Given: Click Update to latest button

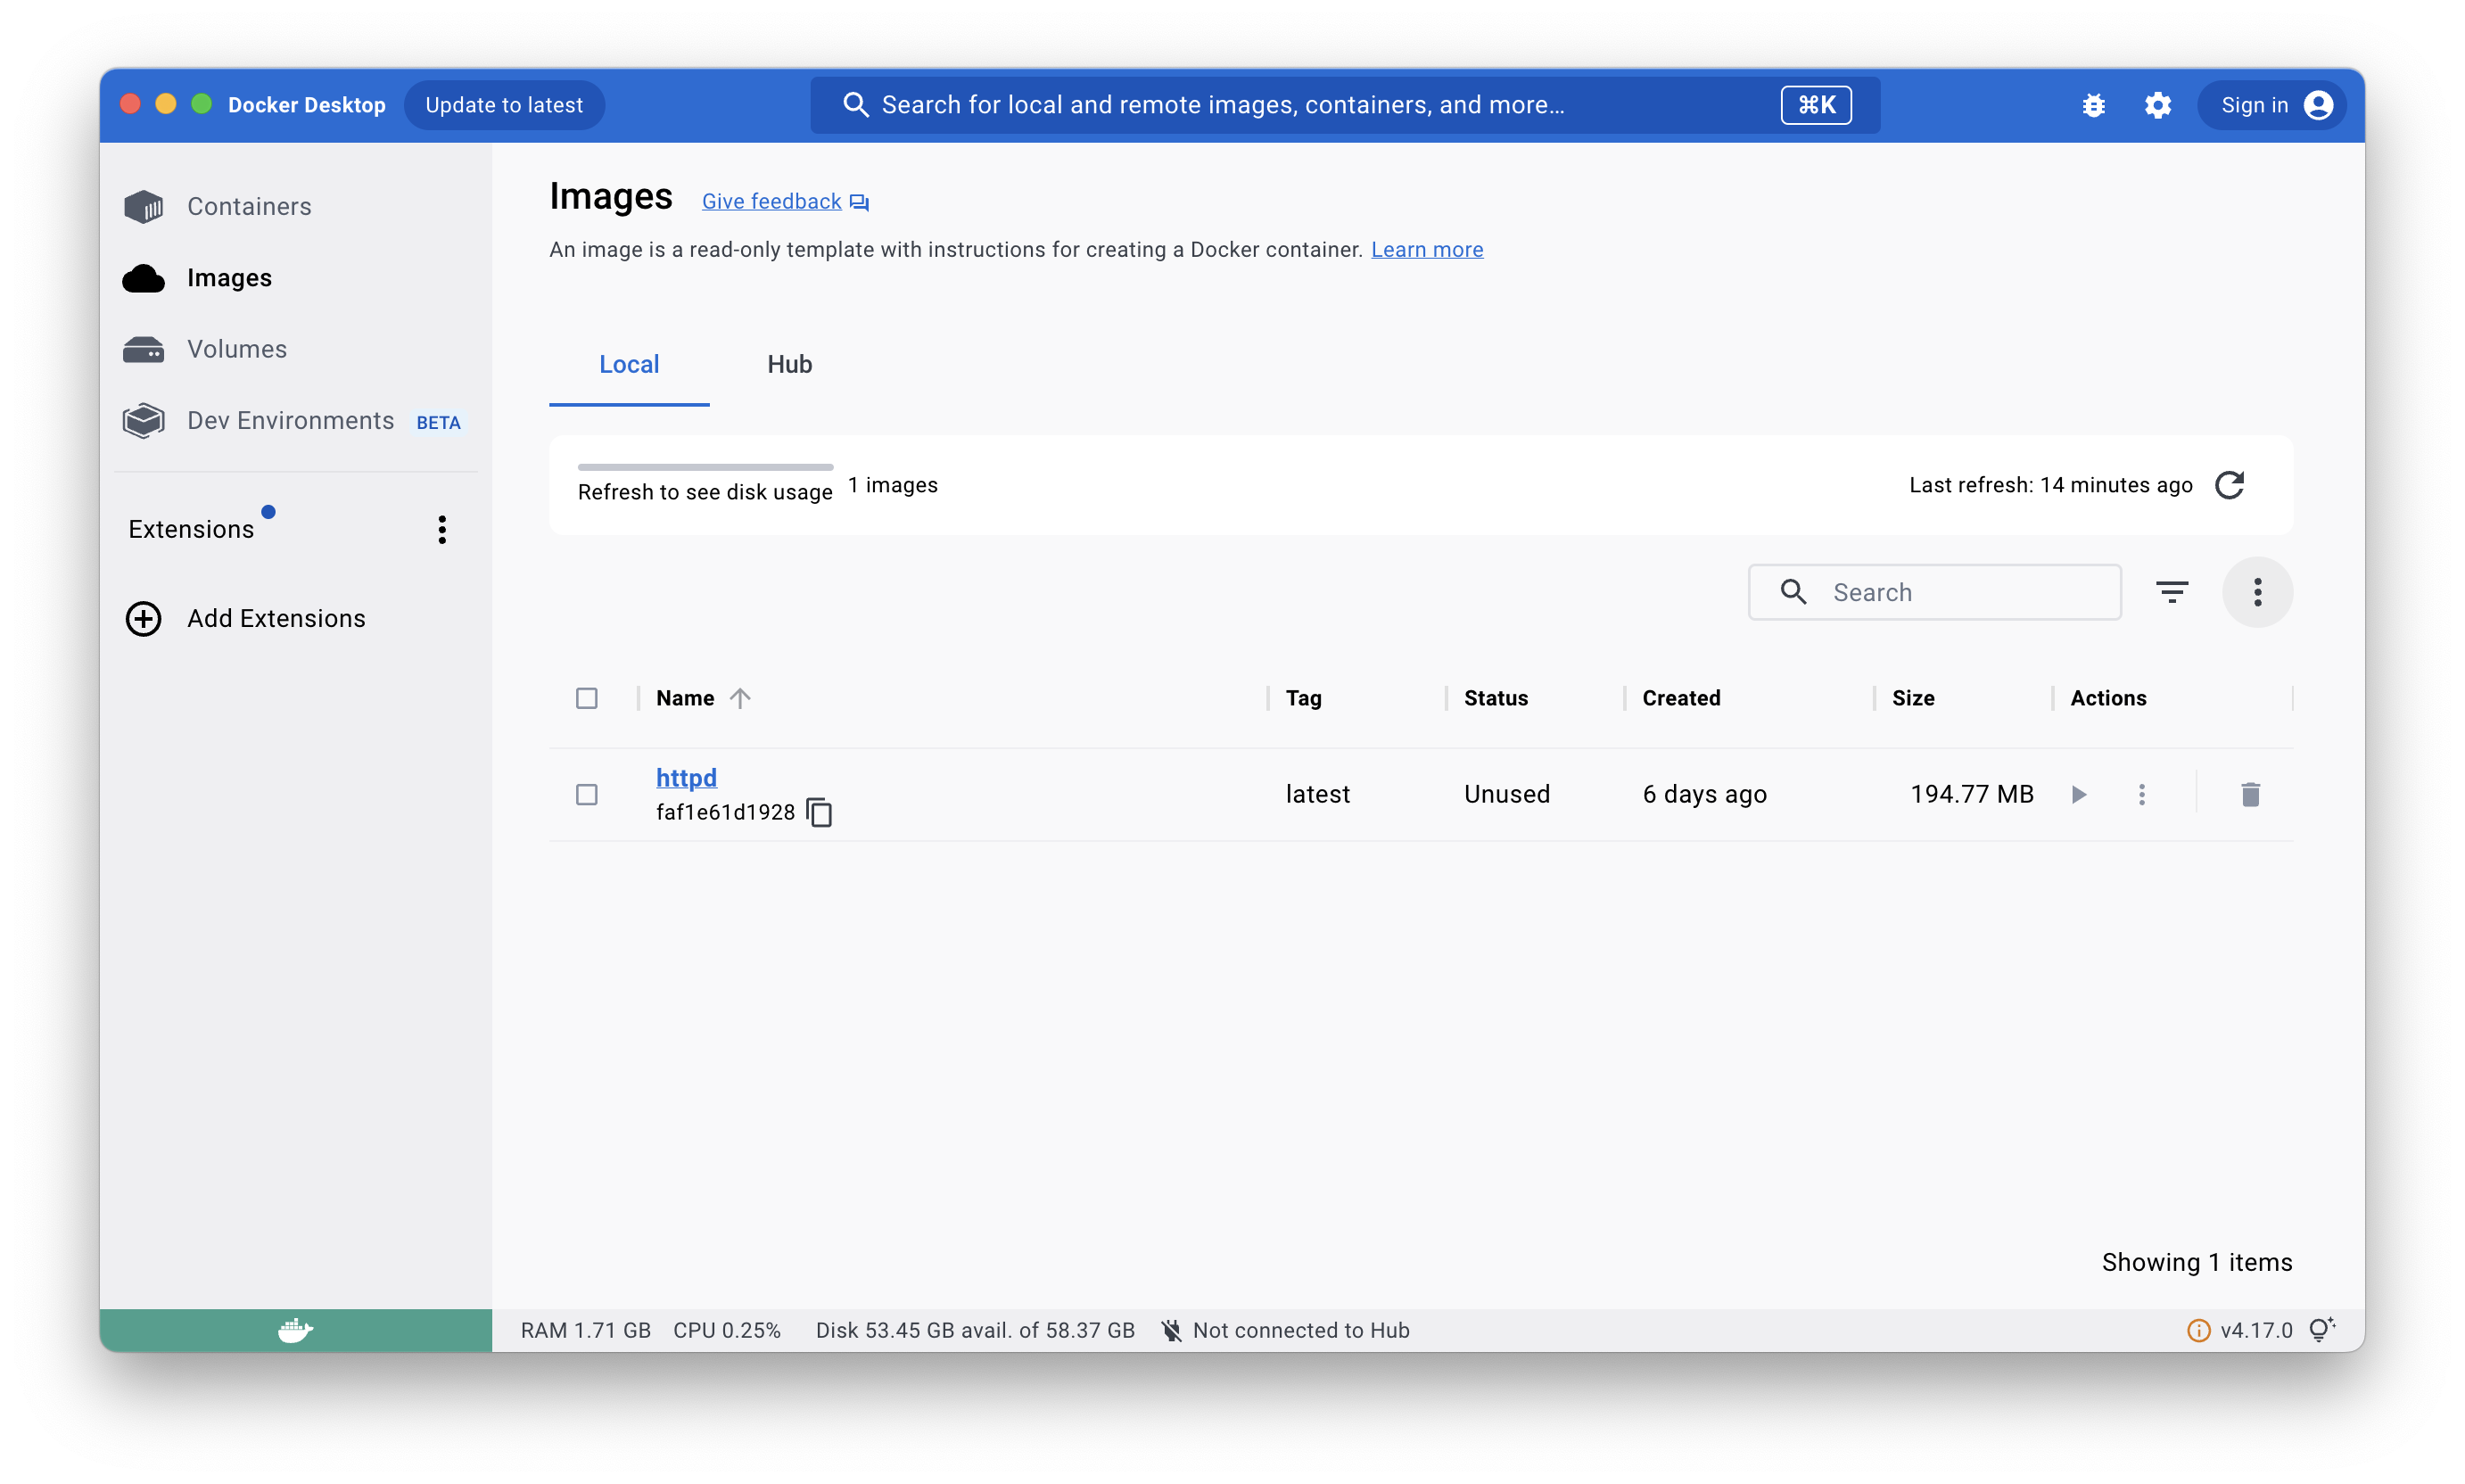Looking at the screenshot, I should 504,105.
